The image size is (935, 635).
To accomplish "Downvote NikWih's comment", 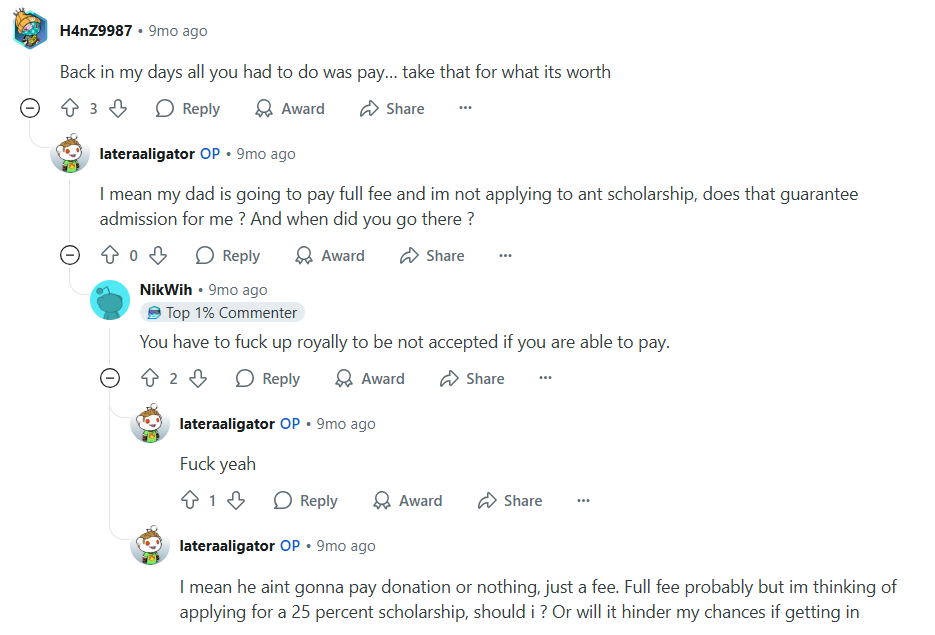I will [x=198, y=379].
